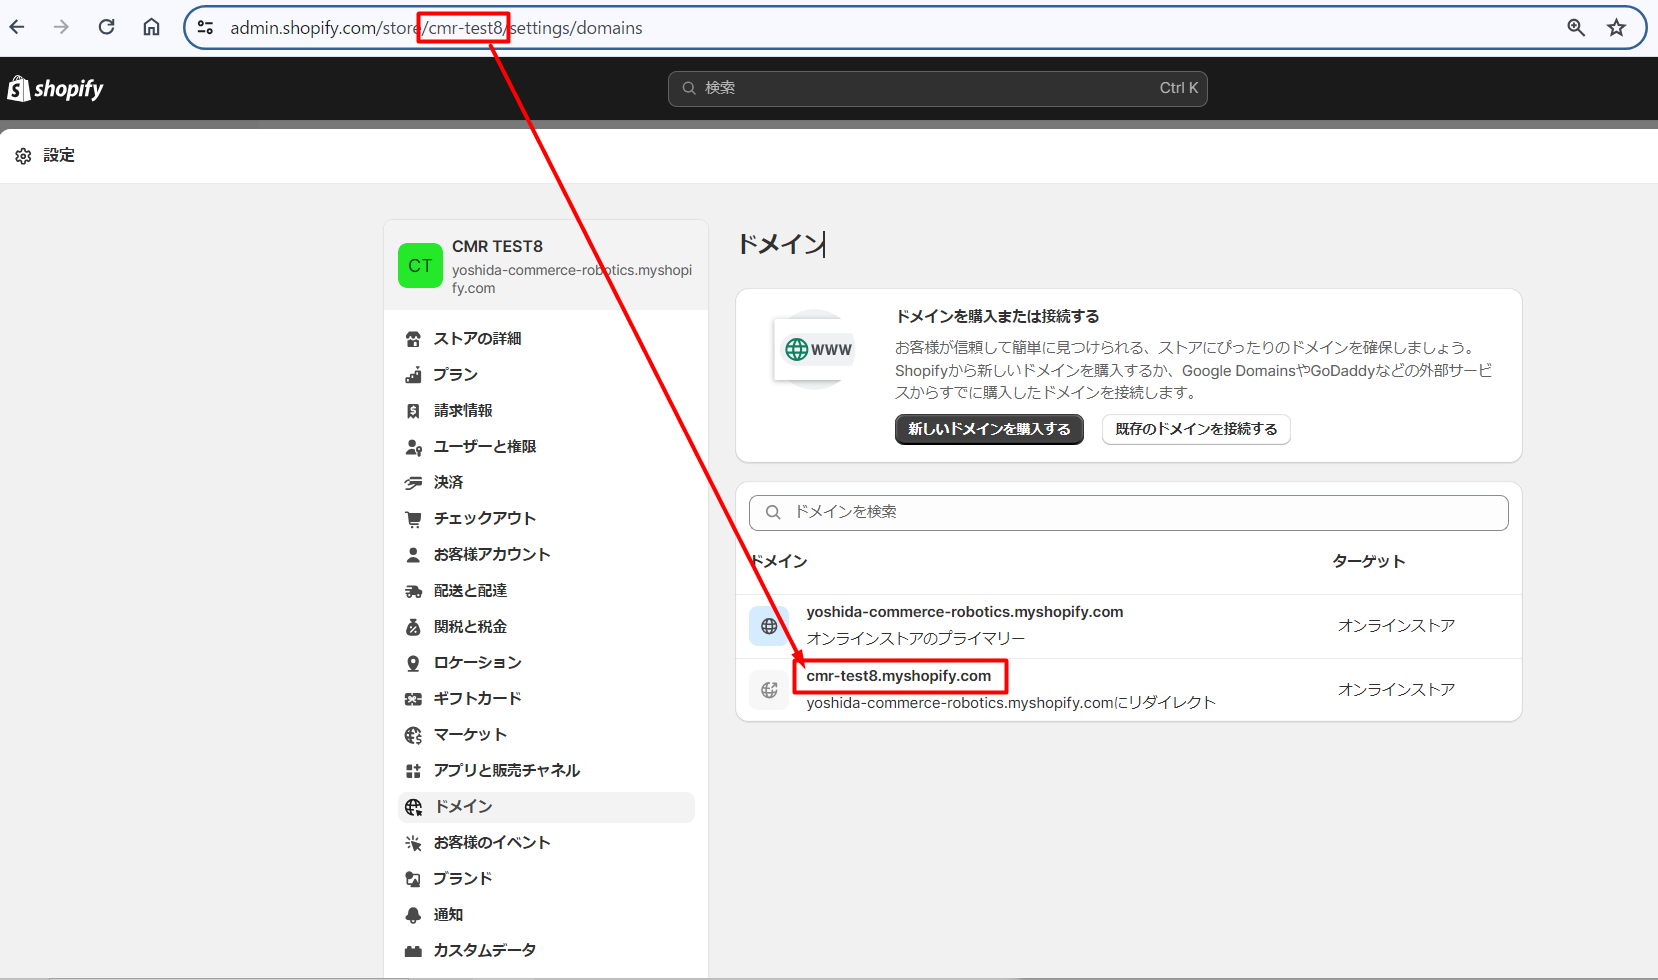Screen dimensions: 1658x980
Task: Reload the page with refresh icon
Action: click(106, 27)
